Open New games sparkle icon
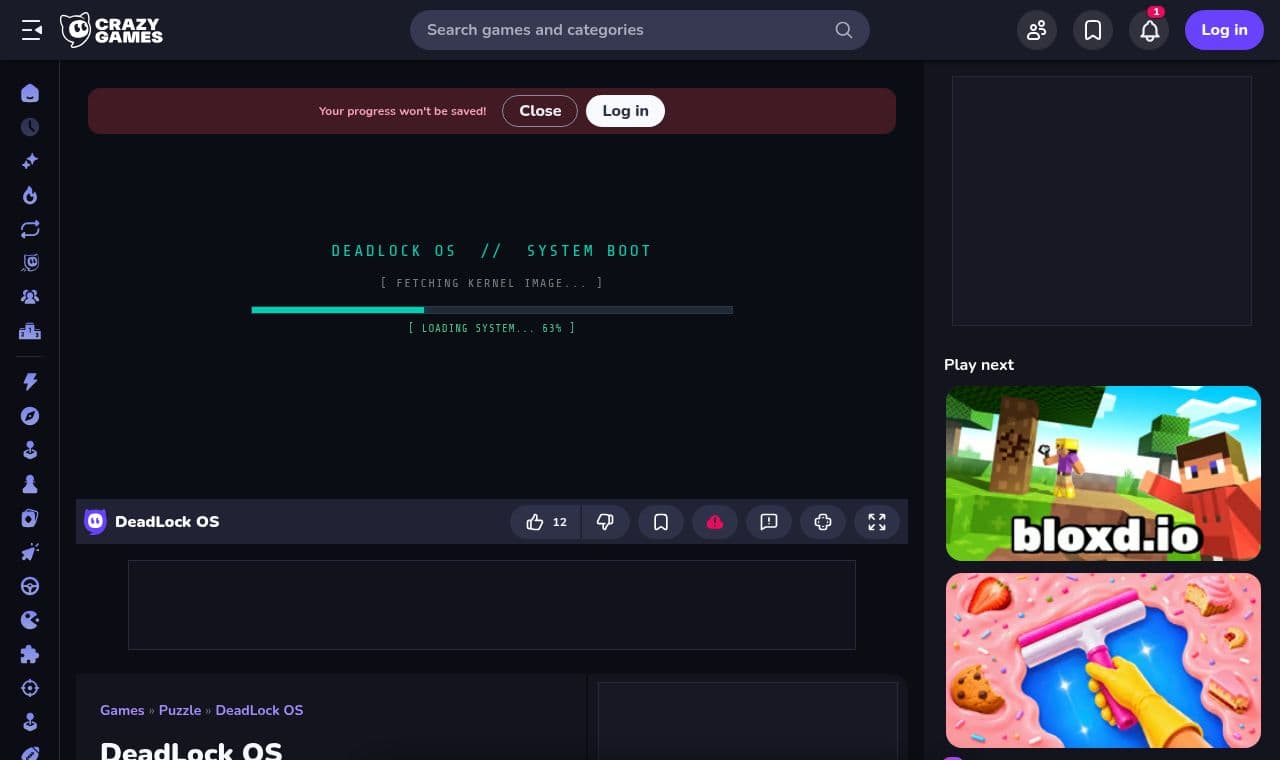1280x760 pixels. point(30,161)
